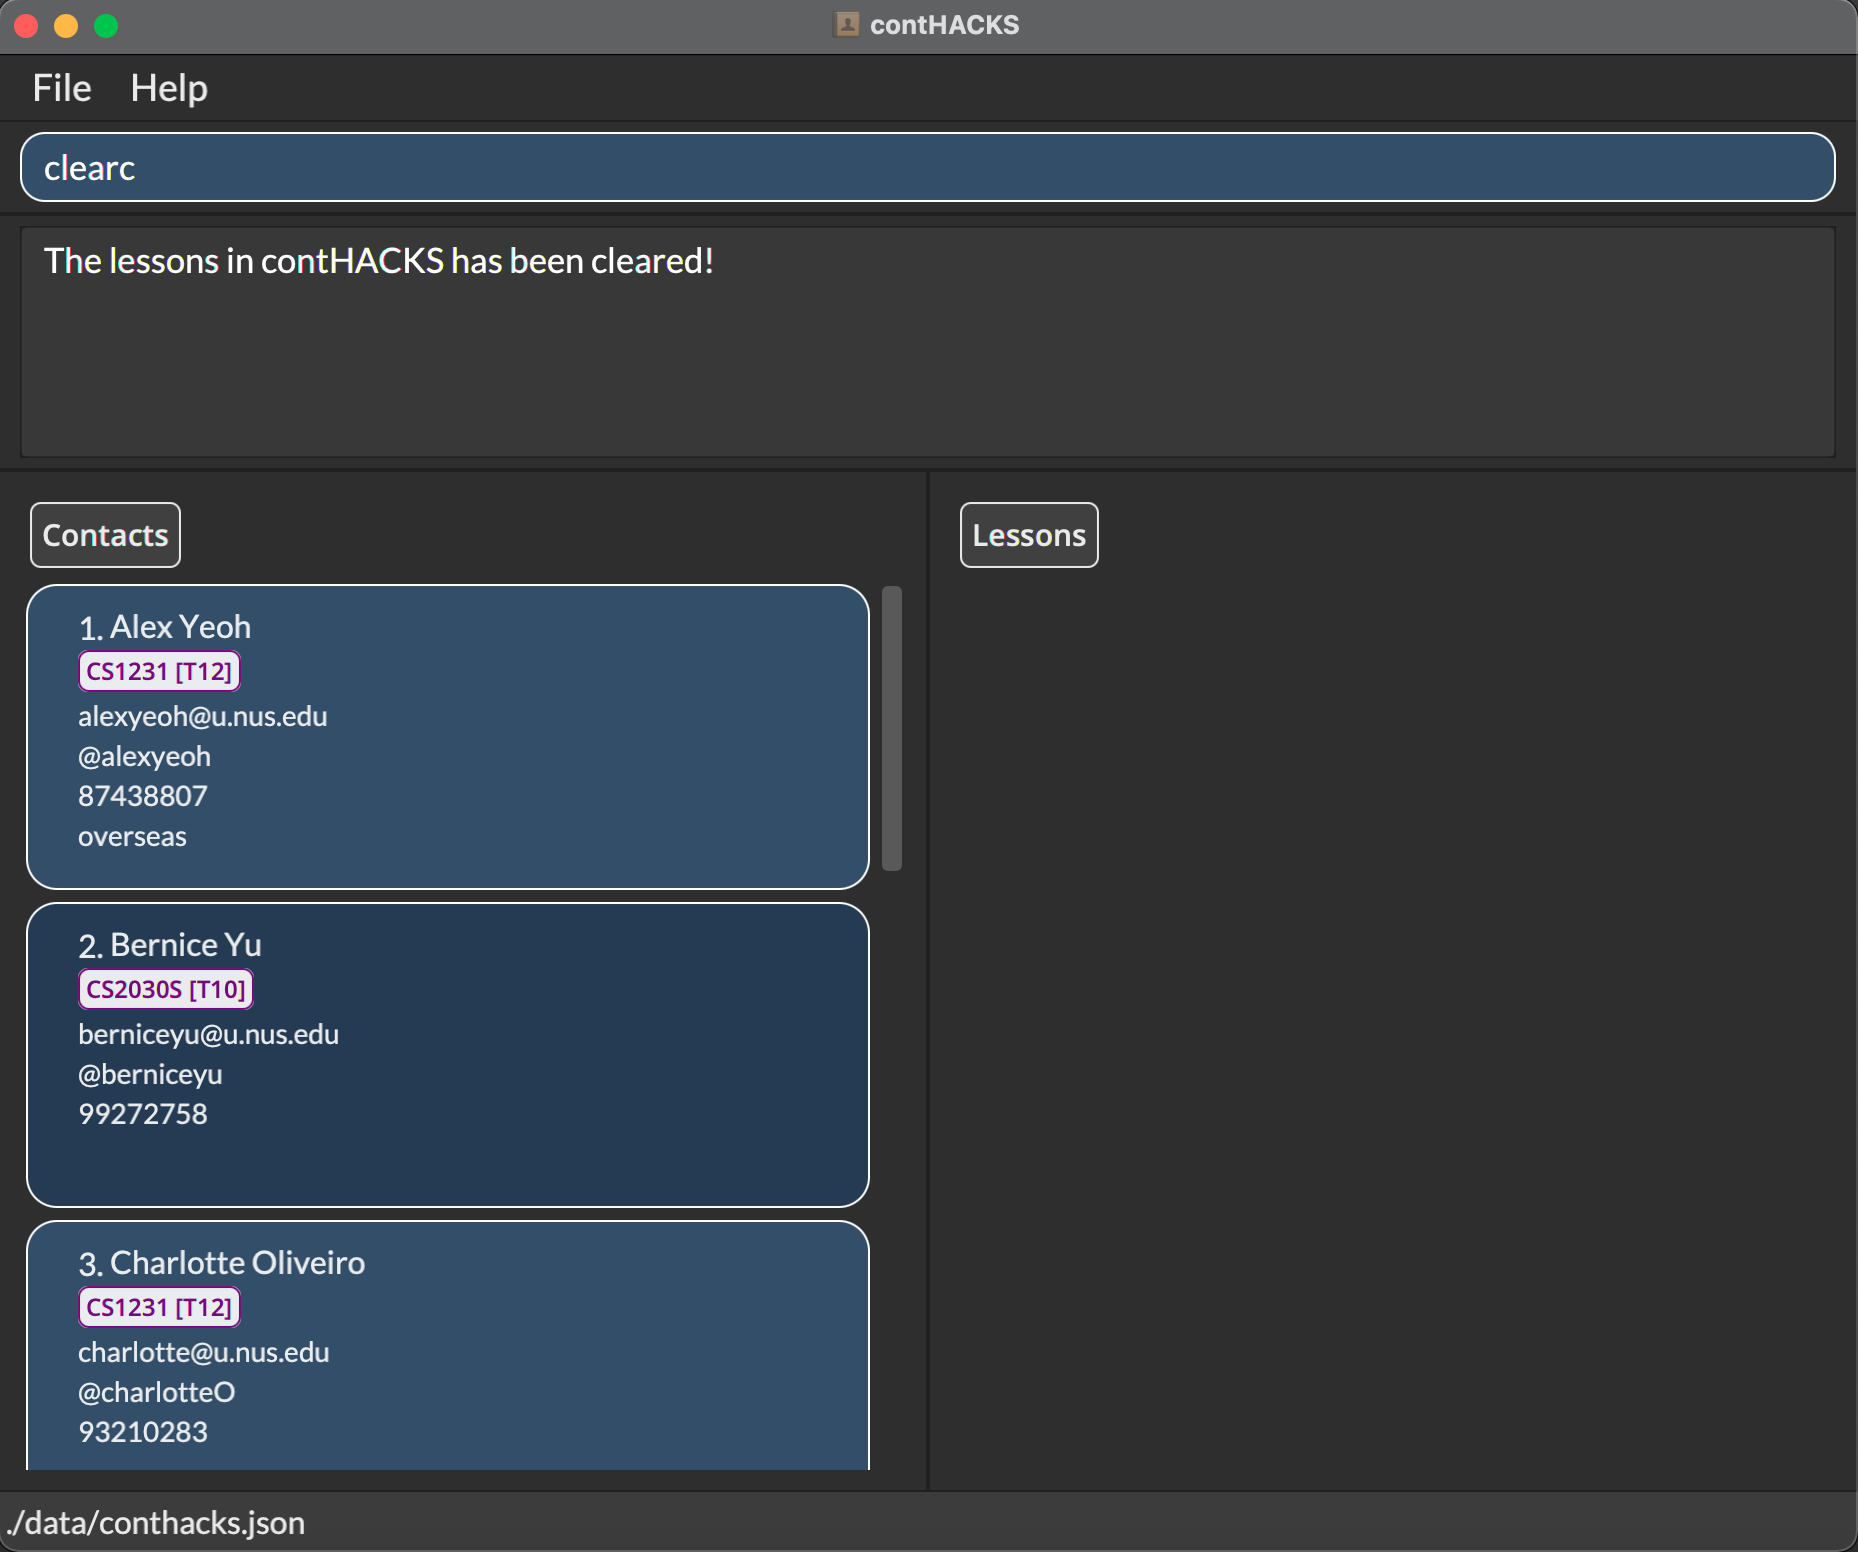Open the File menu
The image size is (1858, 1552).
point(61,88)
